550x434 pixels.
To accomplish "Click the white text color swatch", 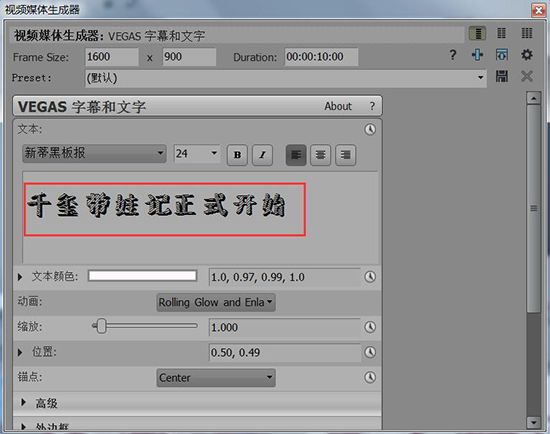I will click(x=142, y=276).
